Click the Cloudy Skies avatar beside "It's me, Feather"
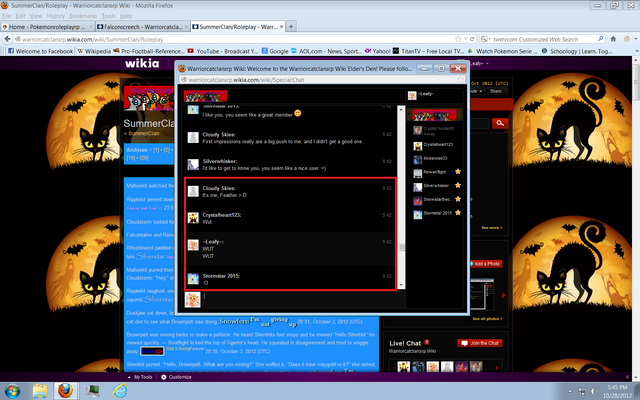 pyautogui.click(x=193, y=191)
